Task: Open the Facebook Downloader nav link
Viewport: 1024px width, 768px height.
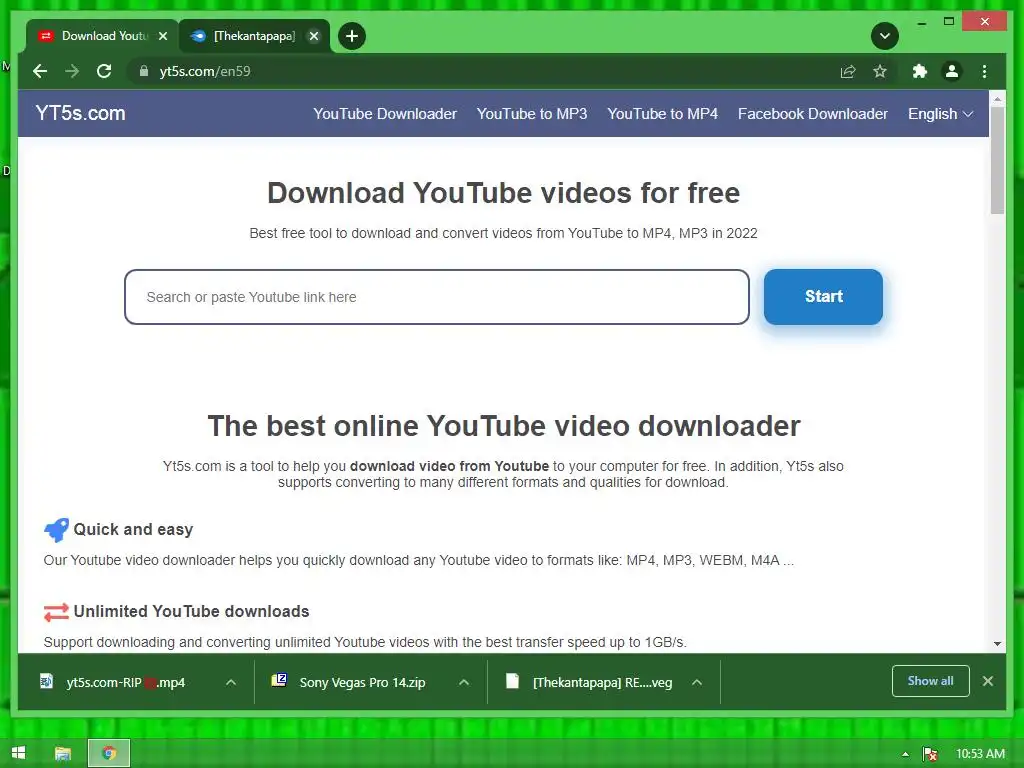Action: (x=812, y=114)
